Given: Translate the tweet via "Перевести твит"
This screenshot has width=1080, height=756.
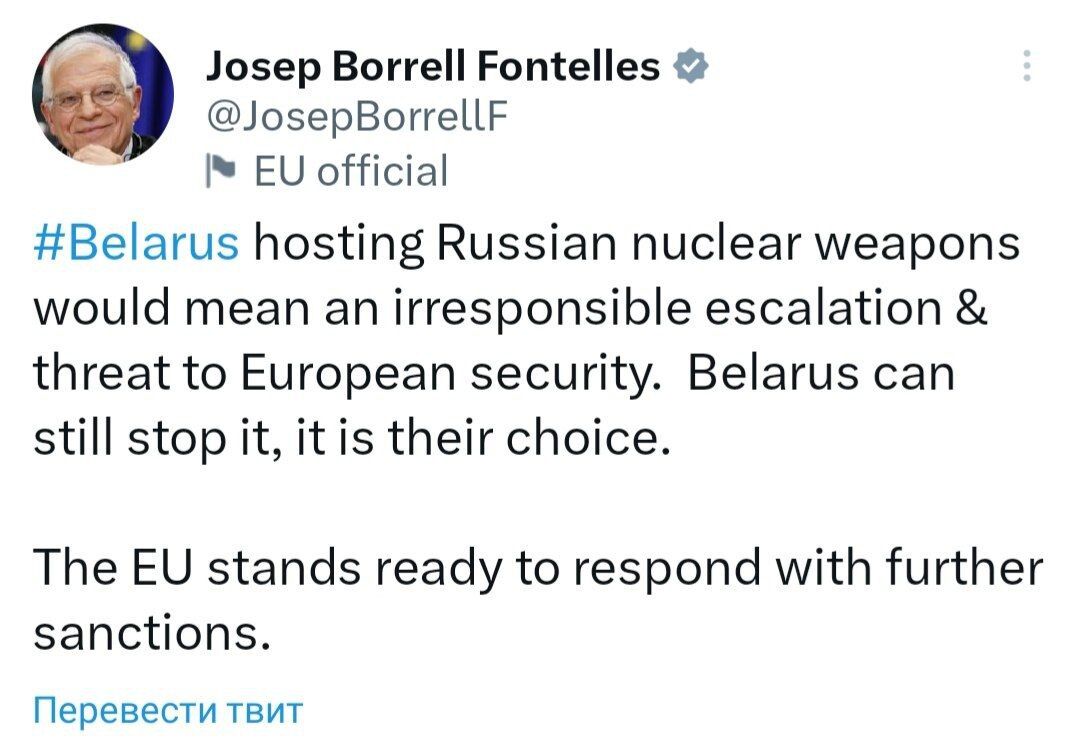Looking at the screenshot, I should [167, 711].
